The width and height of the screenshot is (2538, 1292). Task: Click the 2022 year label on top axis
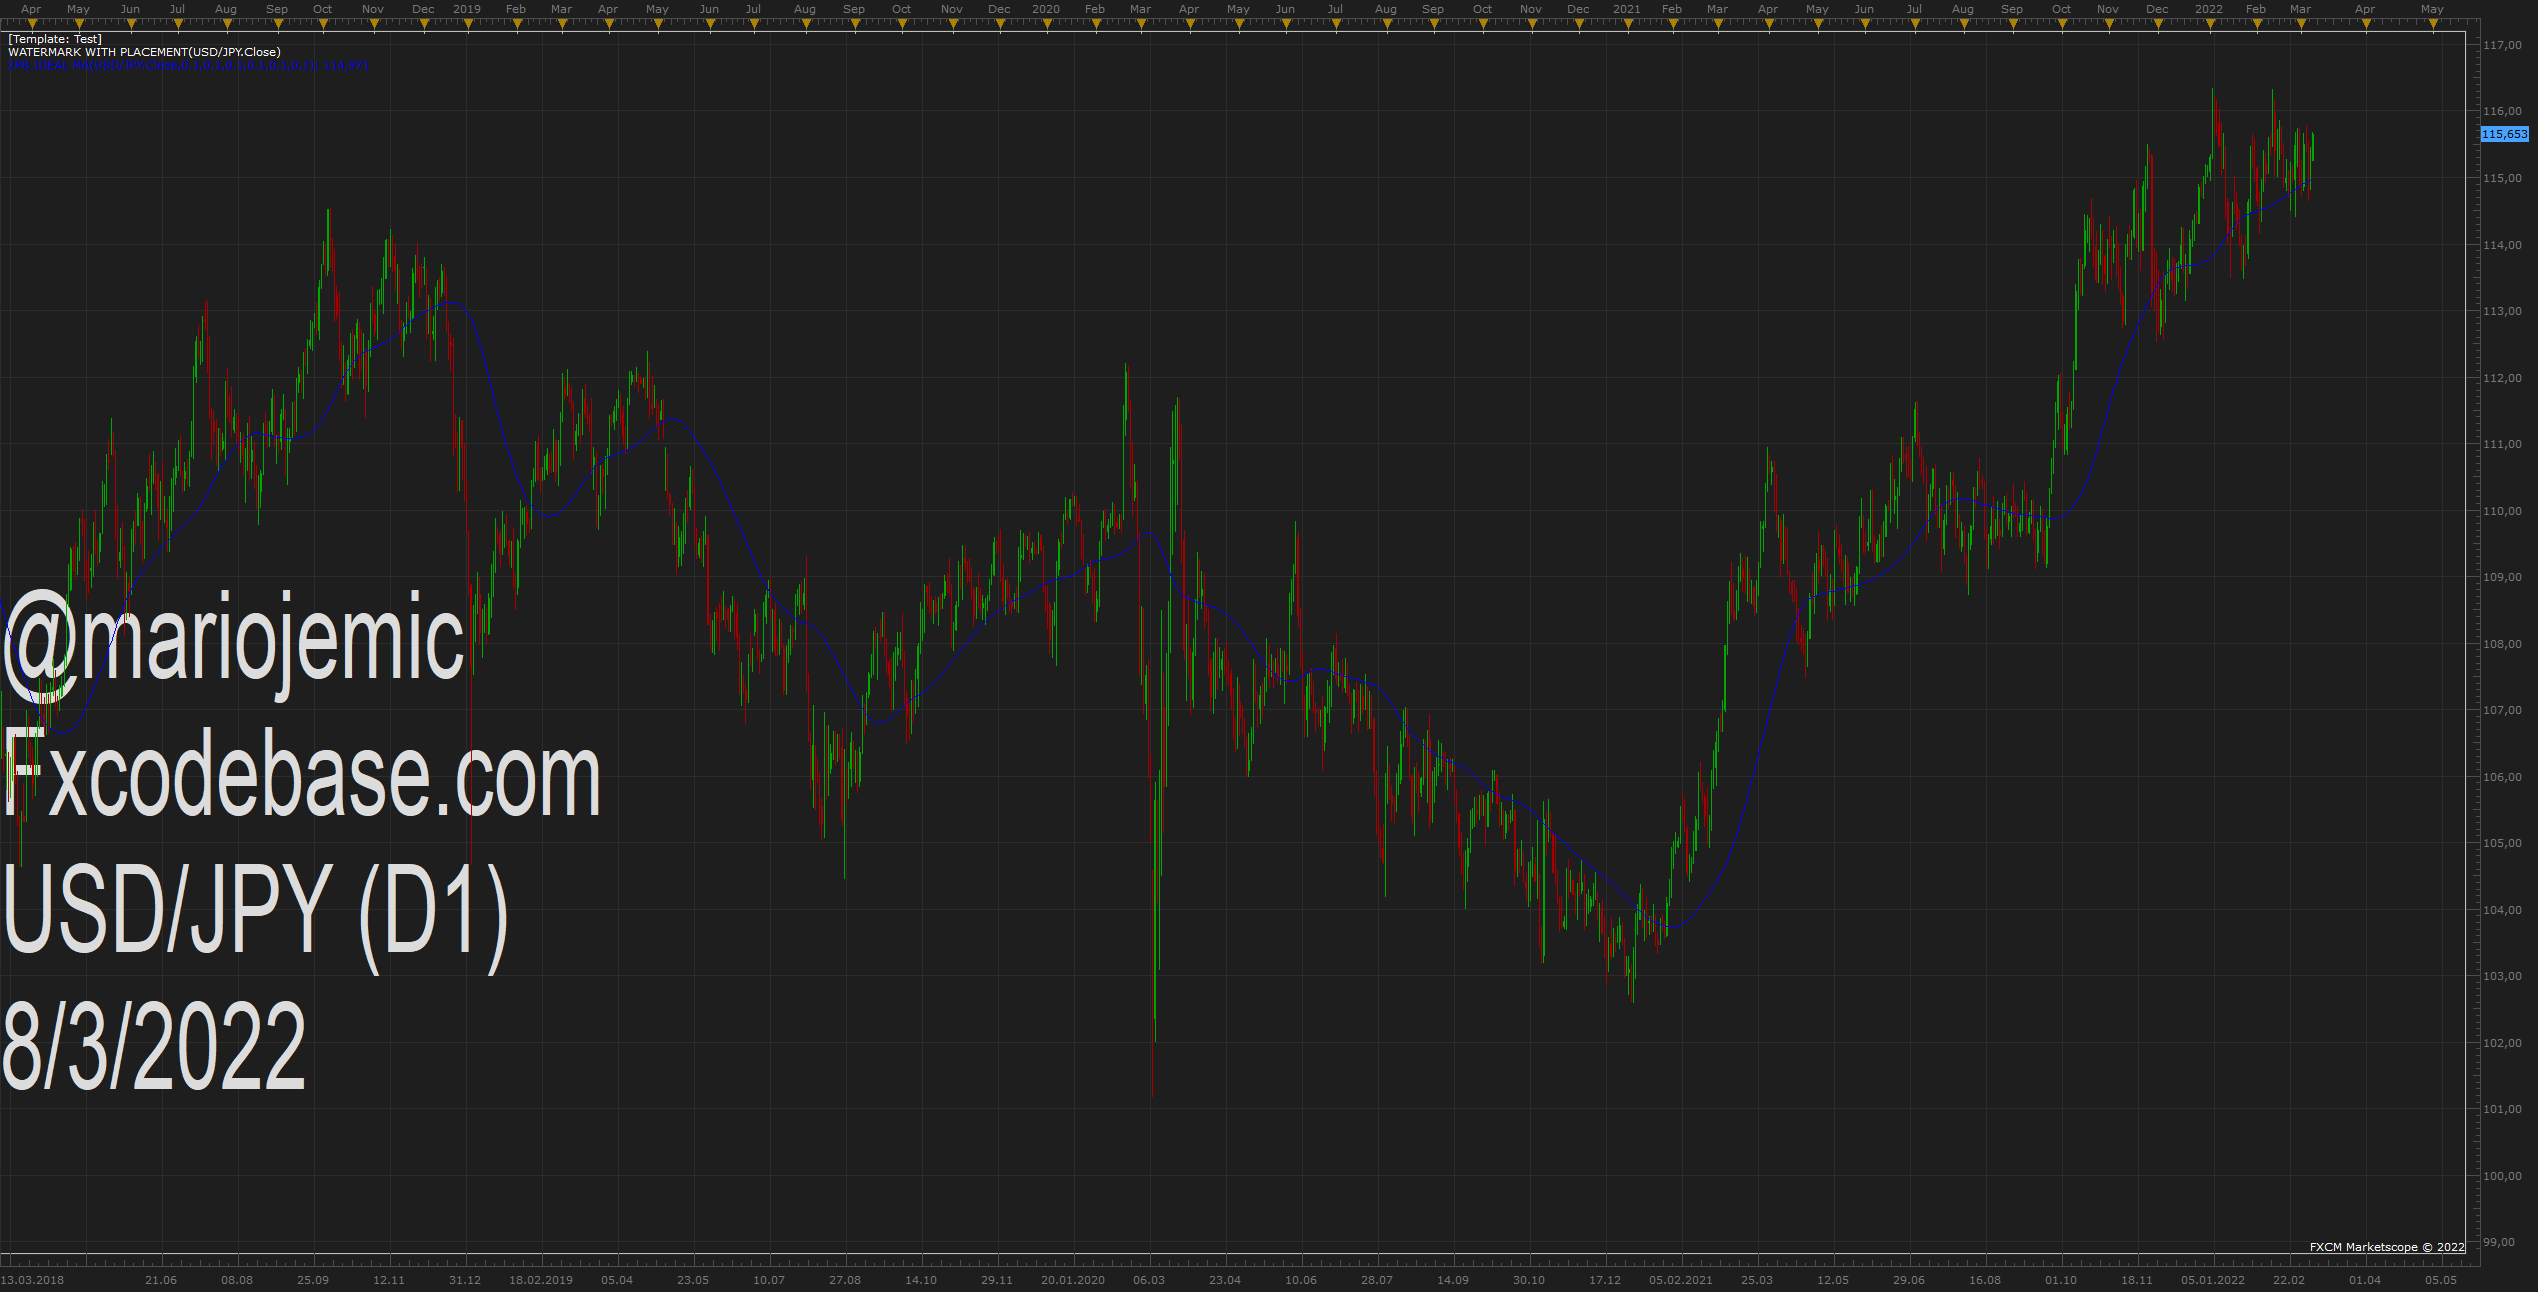coord(2209,9)
